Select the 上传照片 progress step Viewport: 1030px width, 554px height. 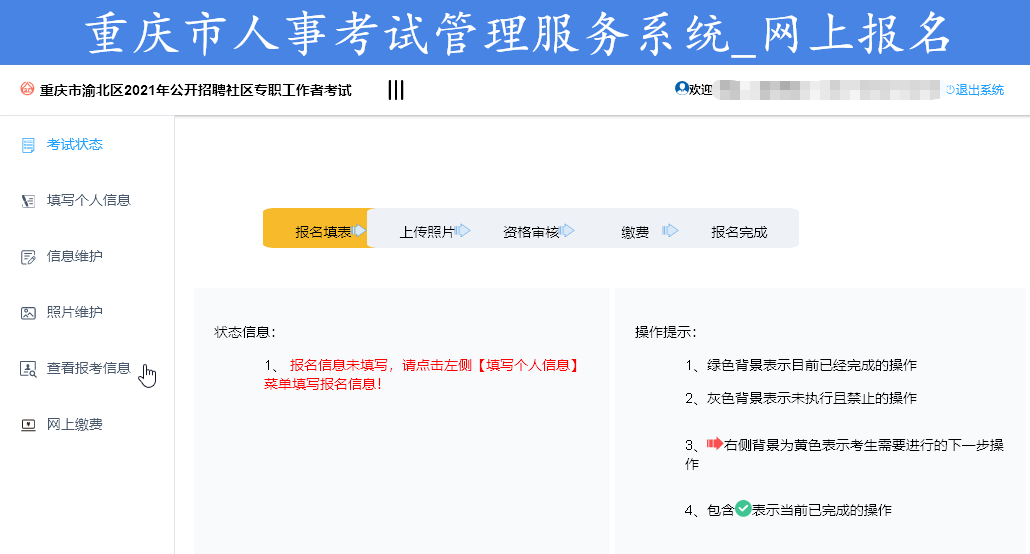point(427,232)
